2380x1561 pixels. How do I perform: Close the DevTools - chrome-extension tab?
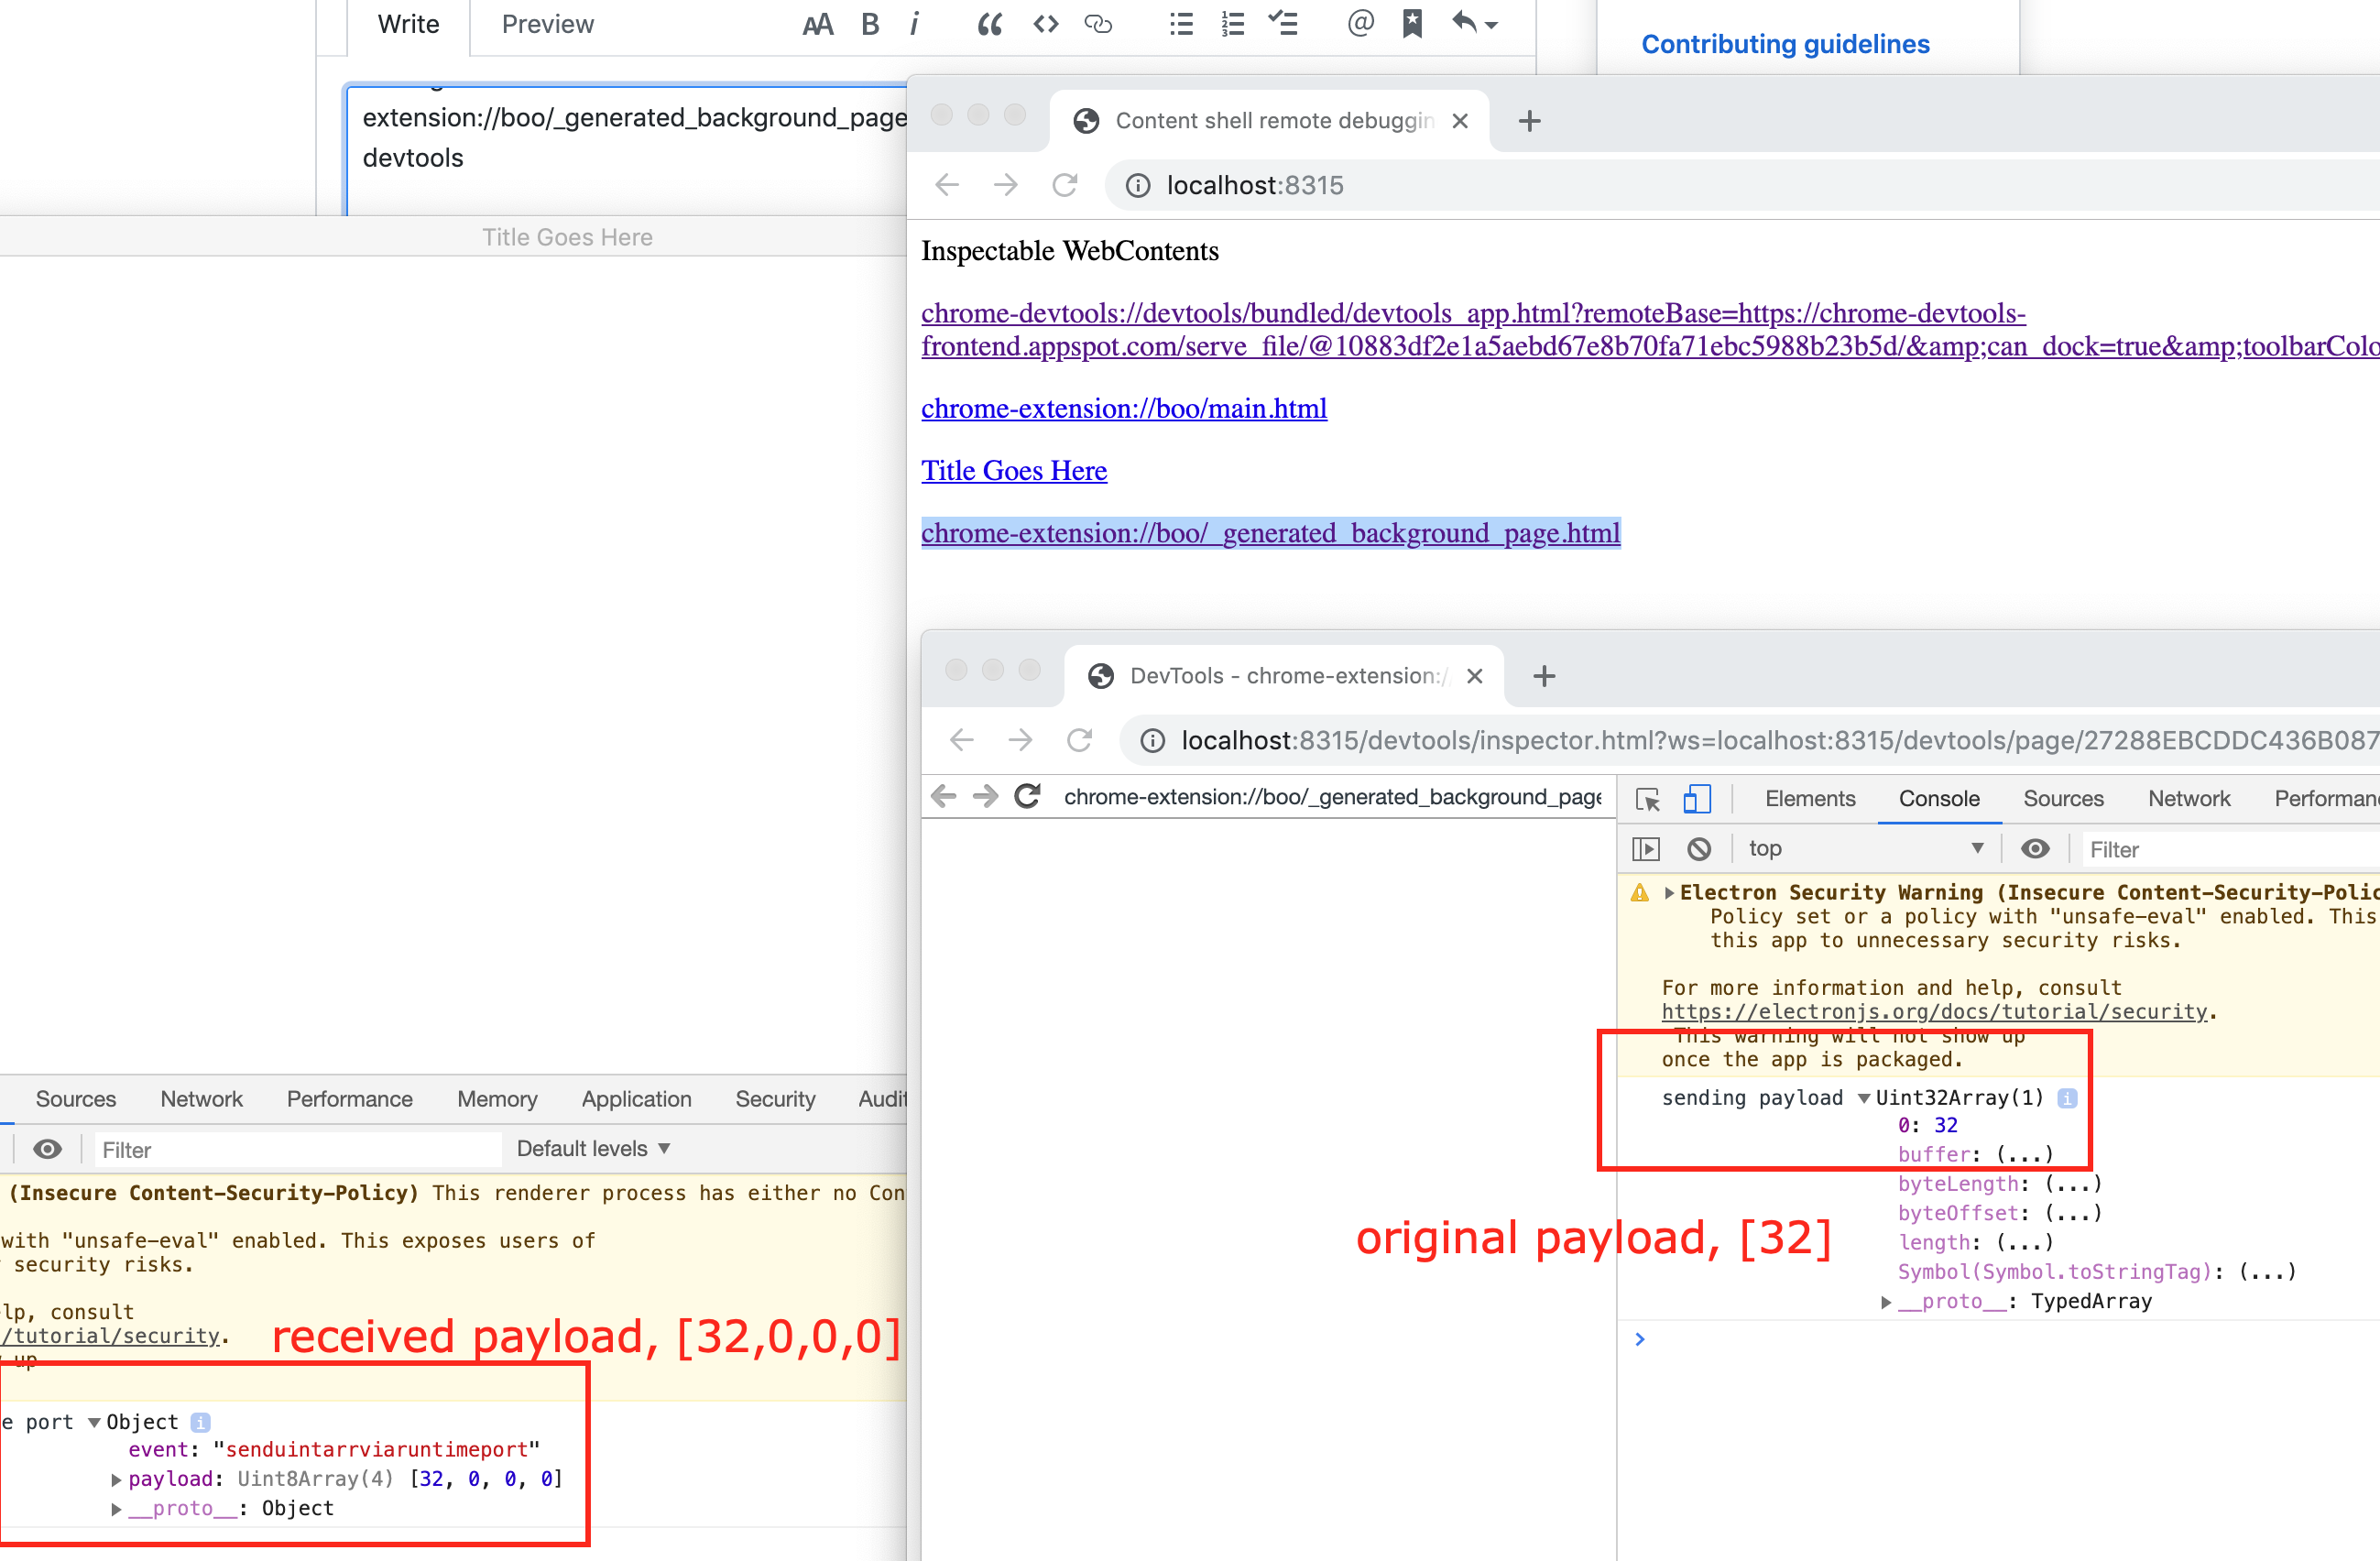(1474, 676)
